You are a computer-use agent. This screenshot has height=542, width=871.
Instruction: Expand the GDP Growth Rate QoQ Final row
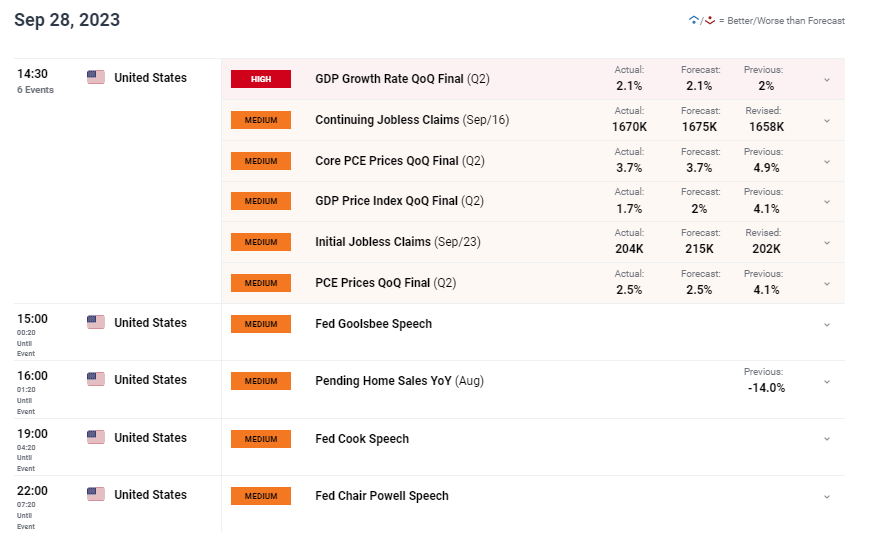click(x=827, y=80)
